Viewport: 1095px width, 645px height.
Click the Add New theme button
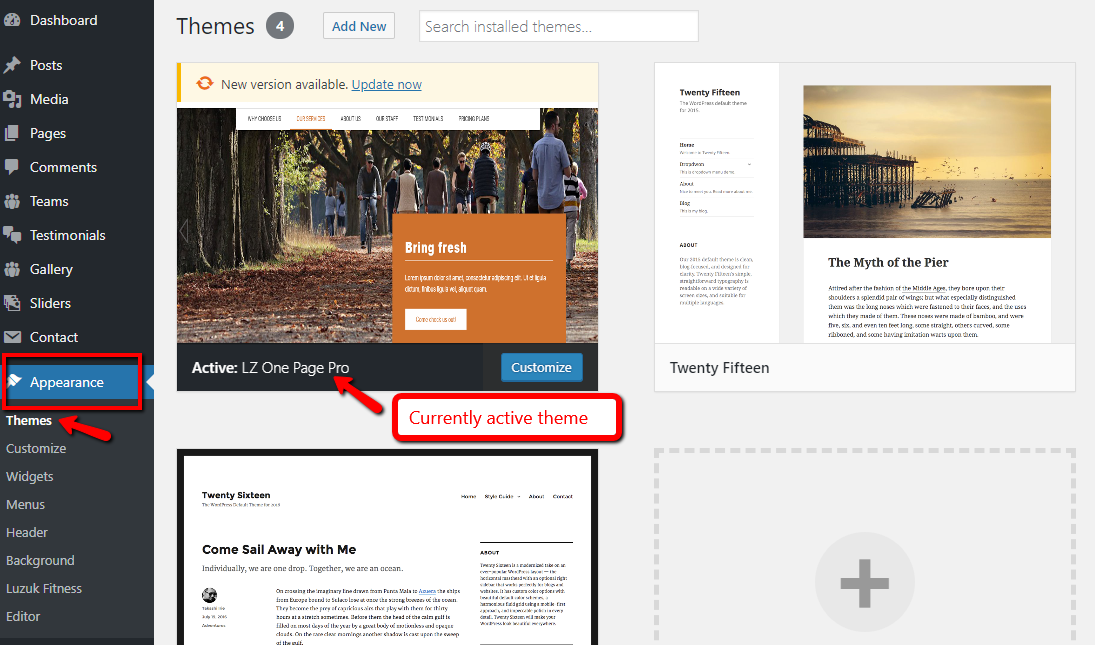(359, 26)
